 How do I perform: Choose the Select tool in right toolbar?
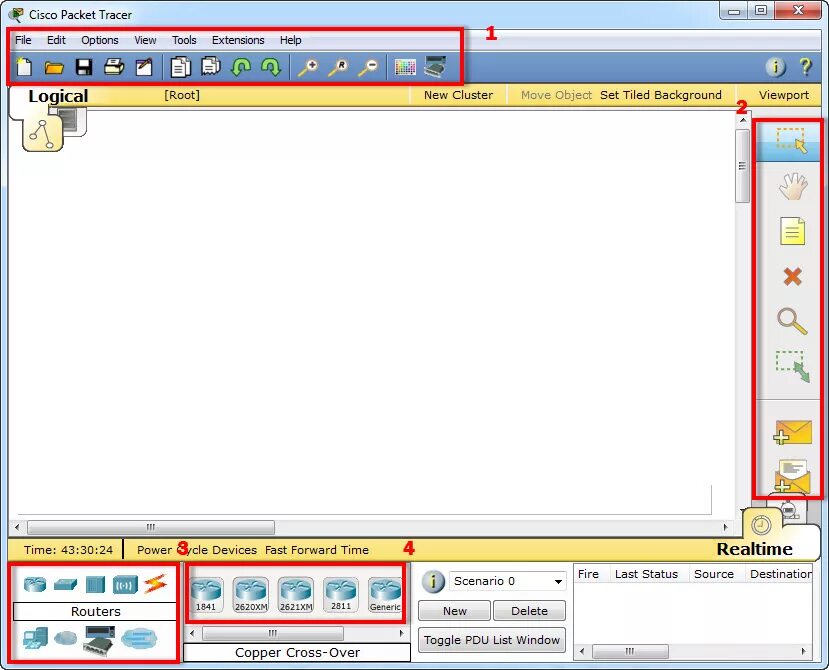[791, 141]
